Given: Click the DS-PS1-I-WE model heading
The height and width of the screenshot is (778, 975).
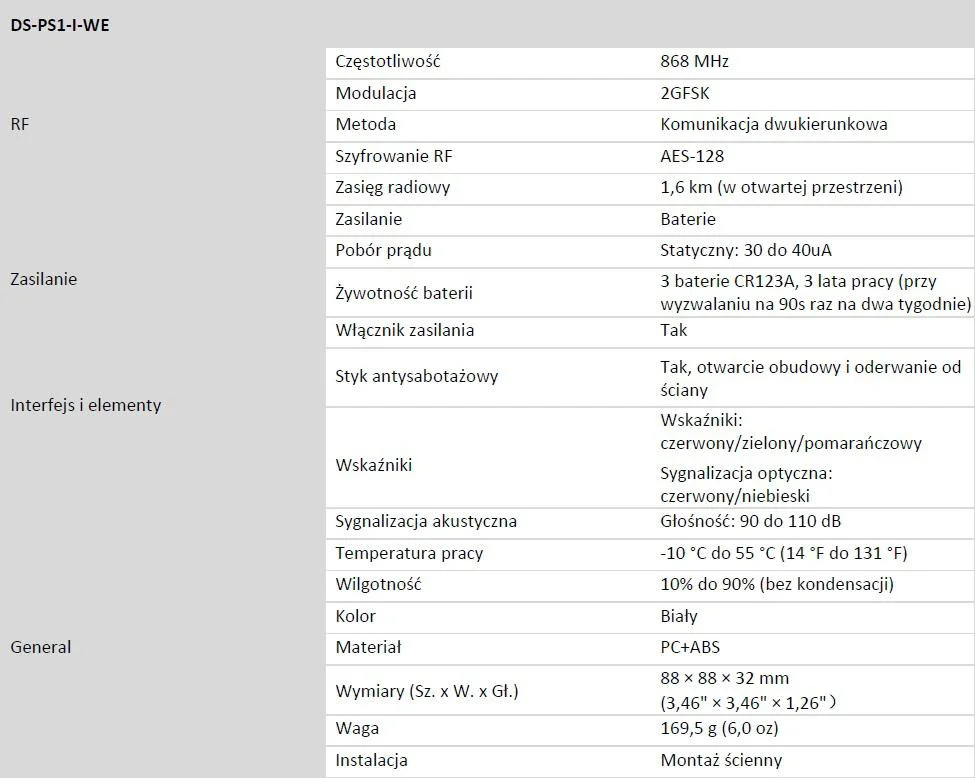Looking at the screenshot, I should pos(60,26).
